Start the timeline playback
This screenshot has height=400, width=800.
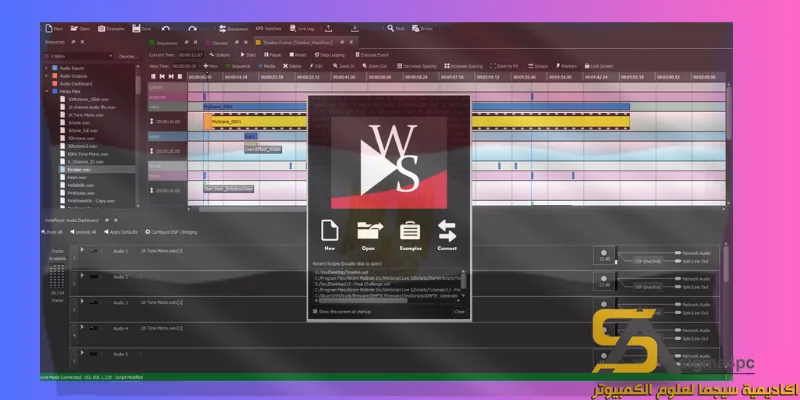pos(248,55)
